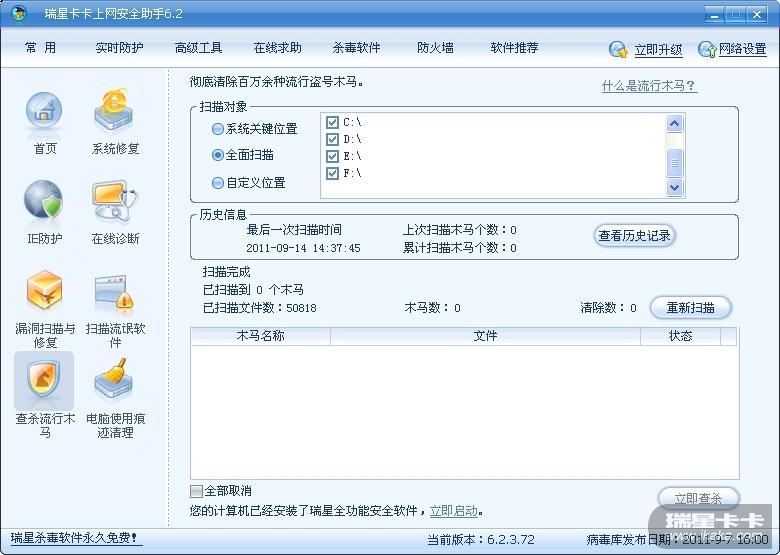The image size is (780, 555).
Task: Click the 立即升级 link text
Action: point(658,50)
